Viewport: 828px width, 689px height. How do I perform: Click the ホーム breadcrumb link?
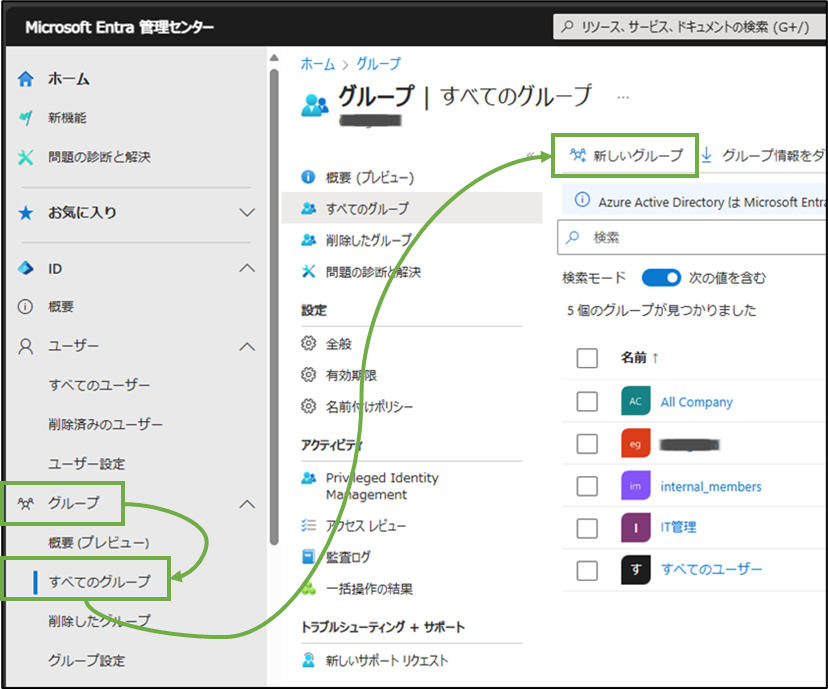point(318,64)
